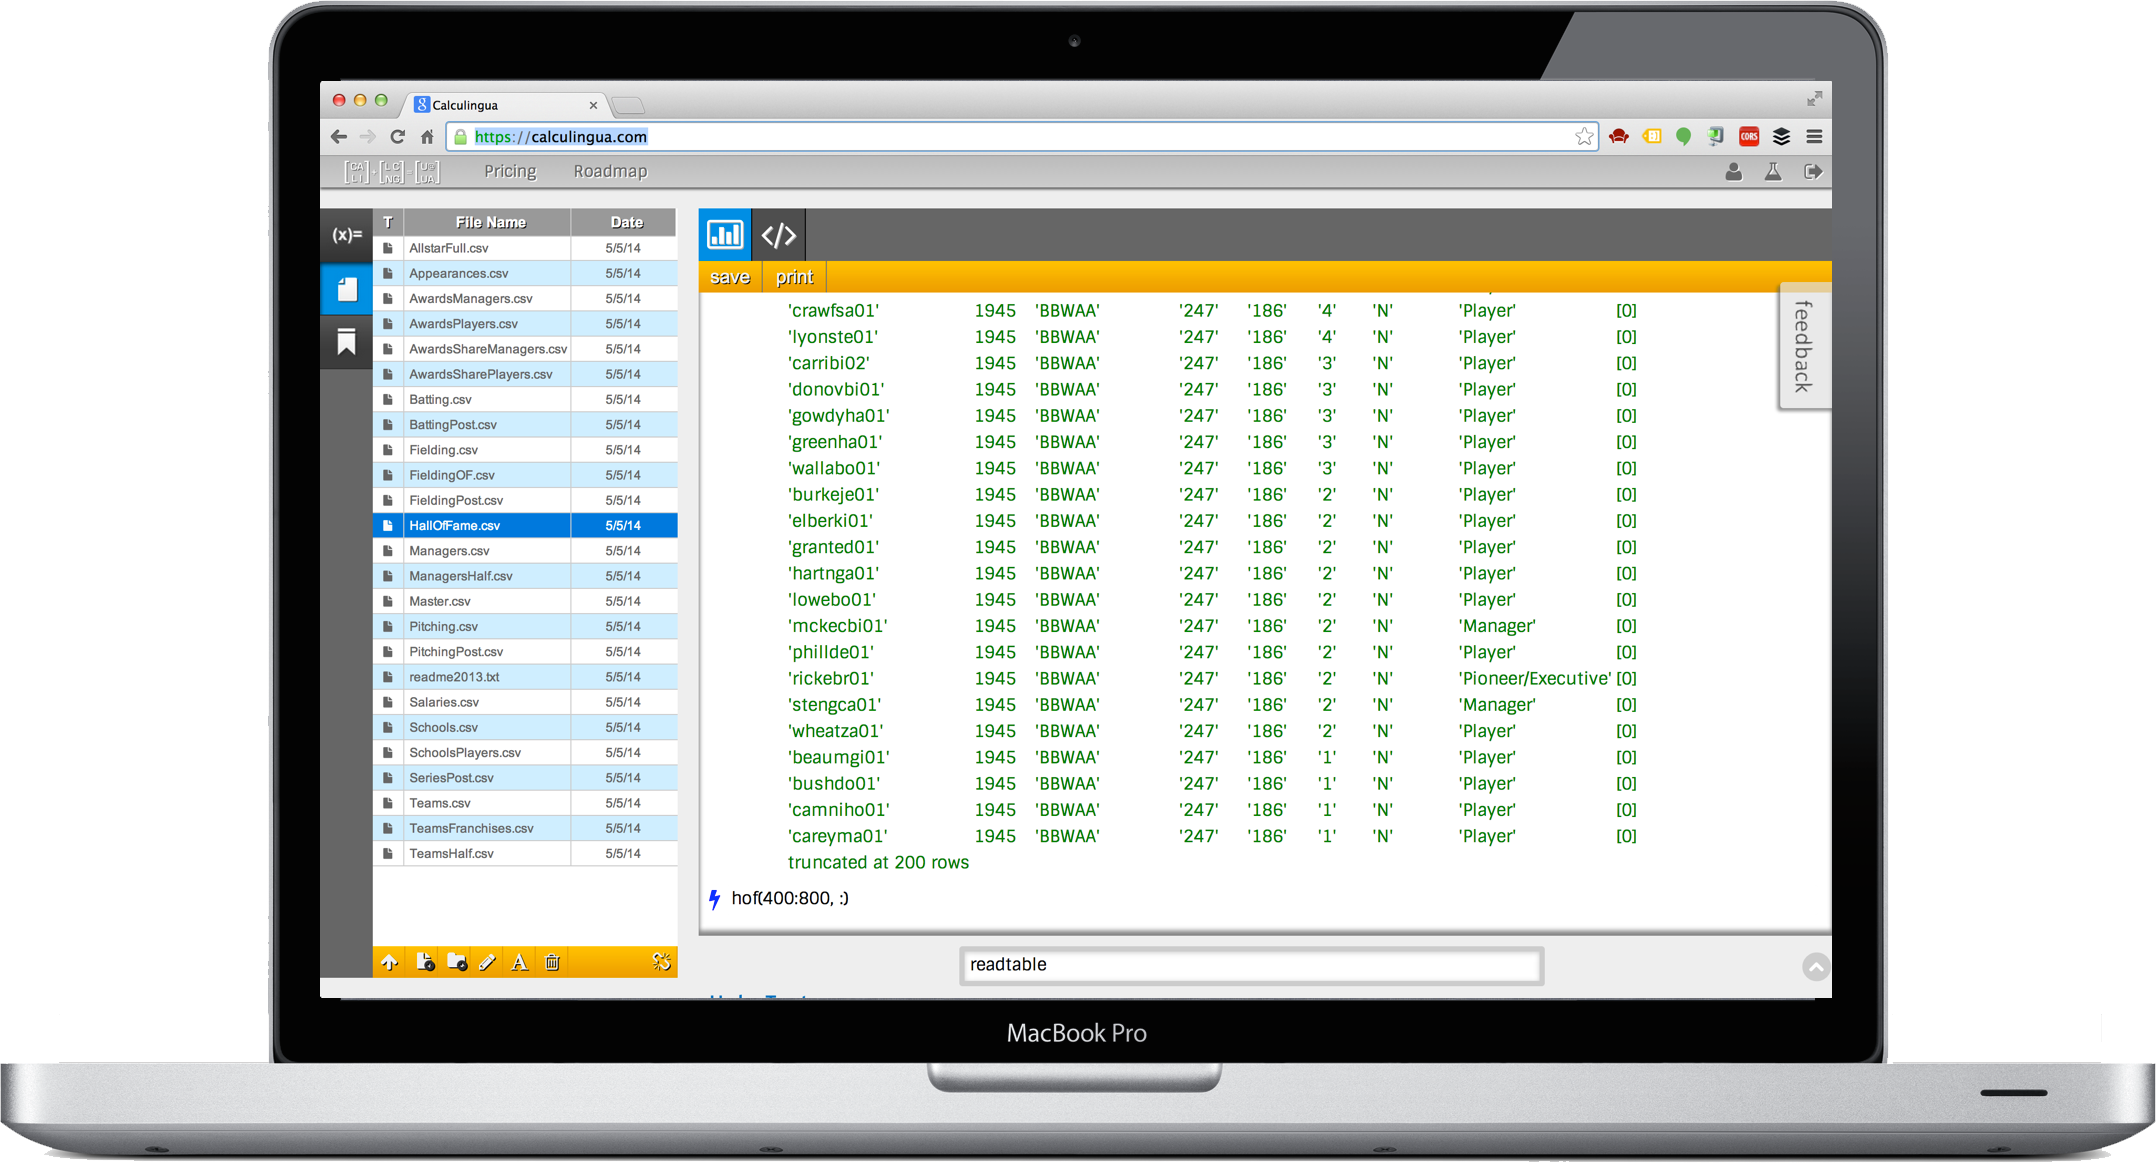This screenshot has width=2156, height=1163.
Task: Click the broken-link icon in file toolbar
Action: coord(661,962)
